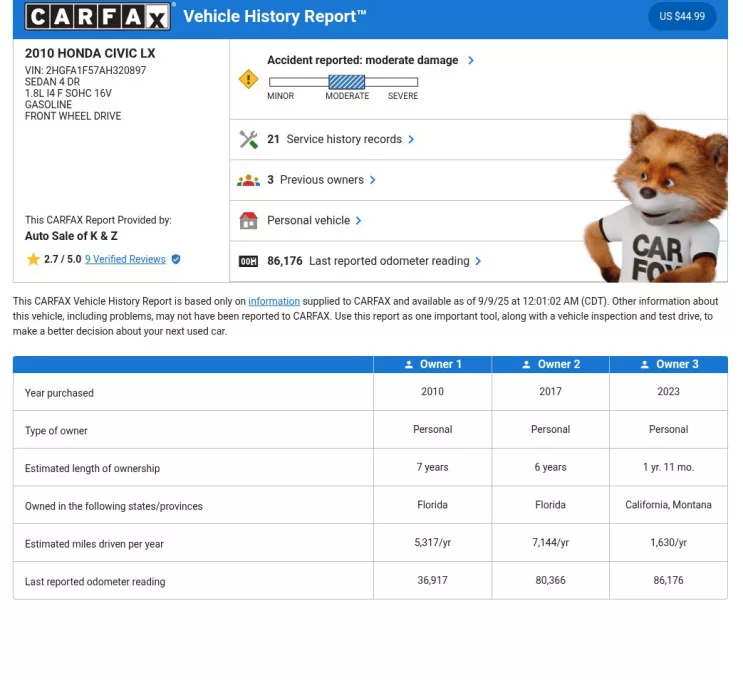
Task: Click the previous owners people icon
Action: pos(248,180)
